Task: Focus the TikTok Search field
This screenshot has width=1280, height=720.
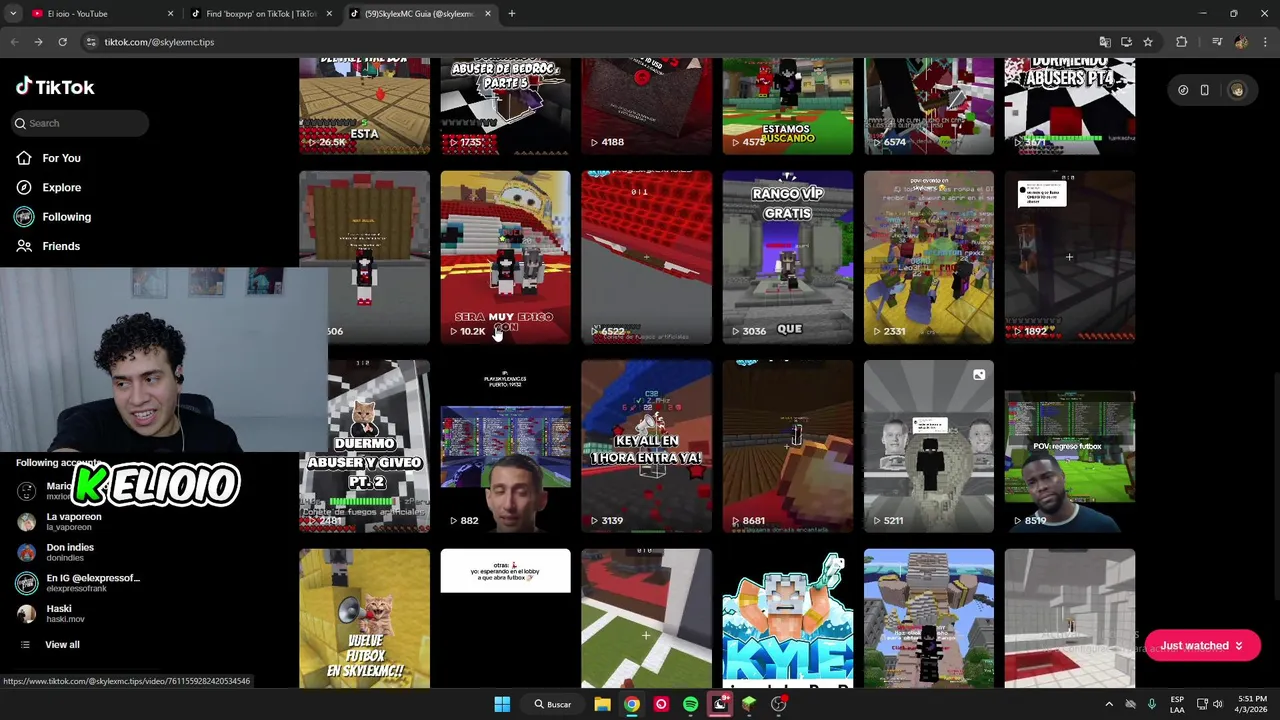Action: (x=81, y=123)
